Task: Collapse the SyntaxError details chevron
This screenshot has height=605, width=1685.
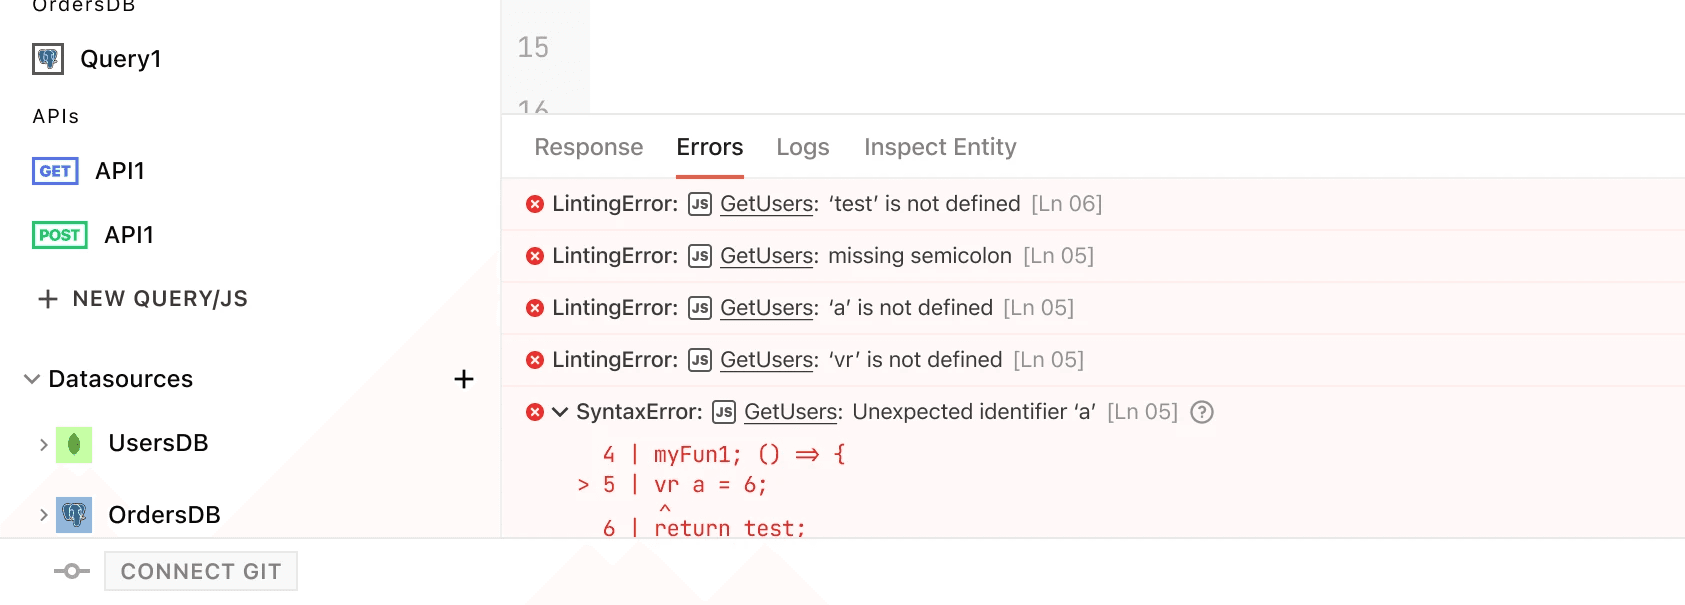Action: click(560, 412)
